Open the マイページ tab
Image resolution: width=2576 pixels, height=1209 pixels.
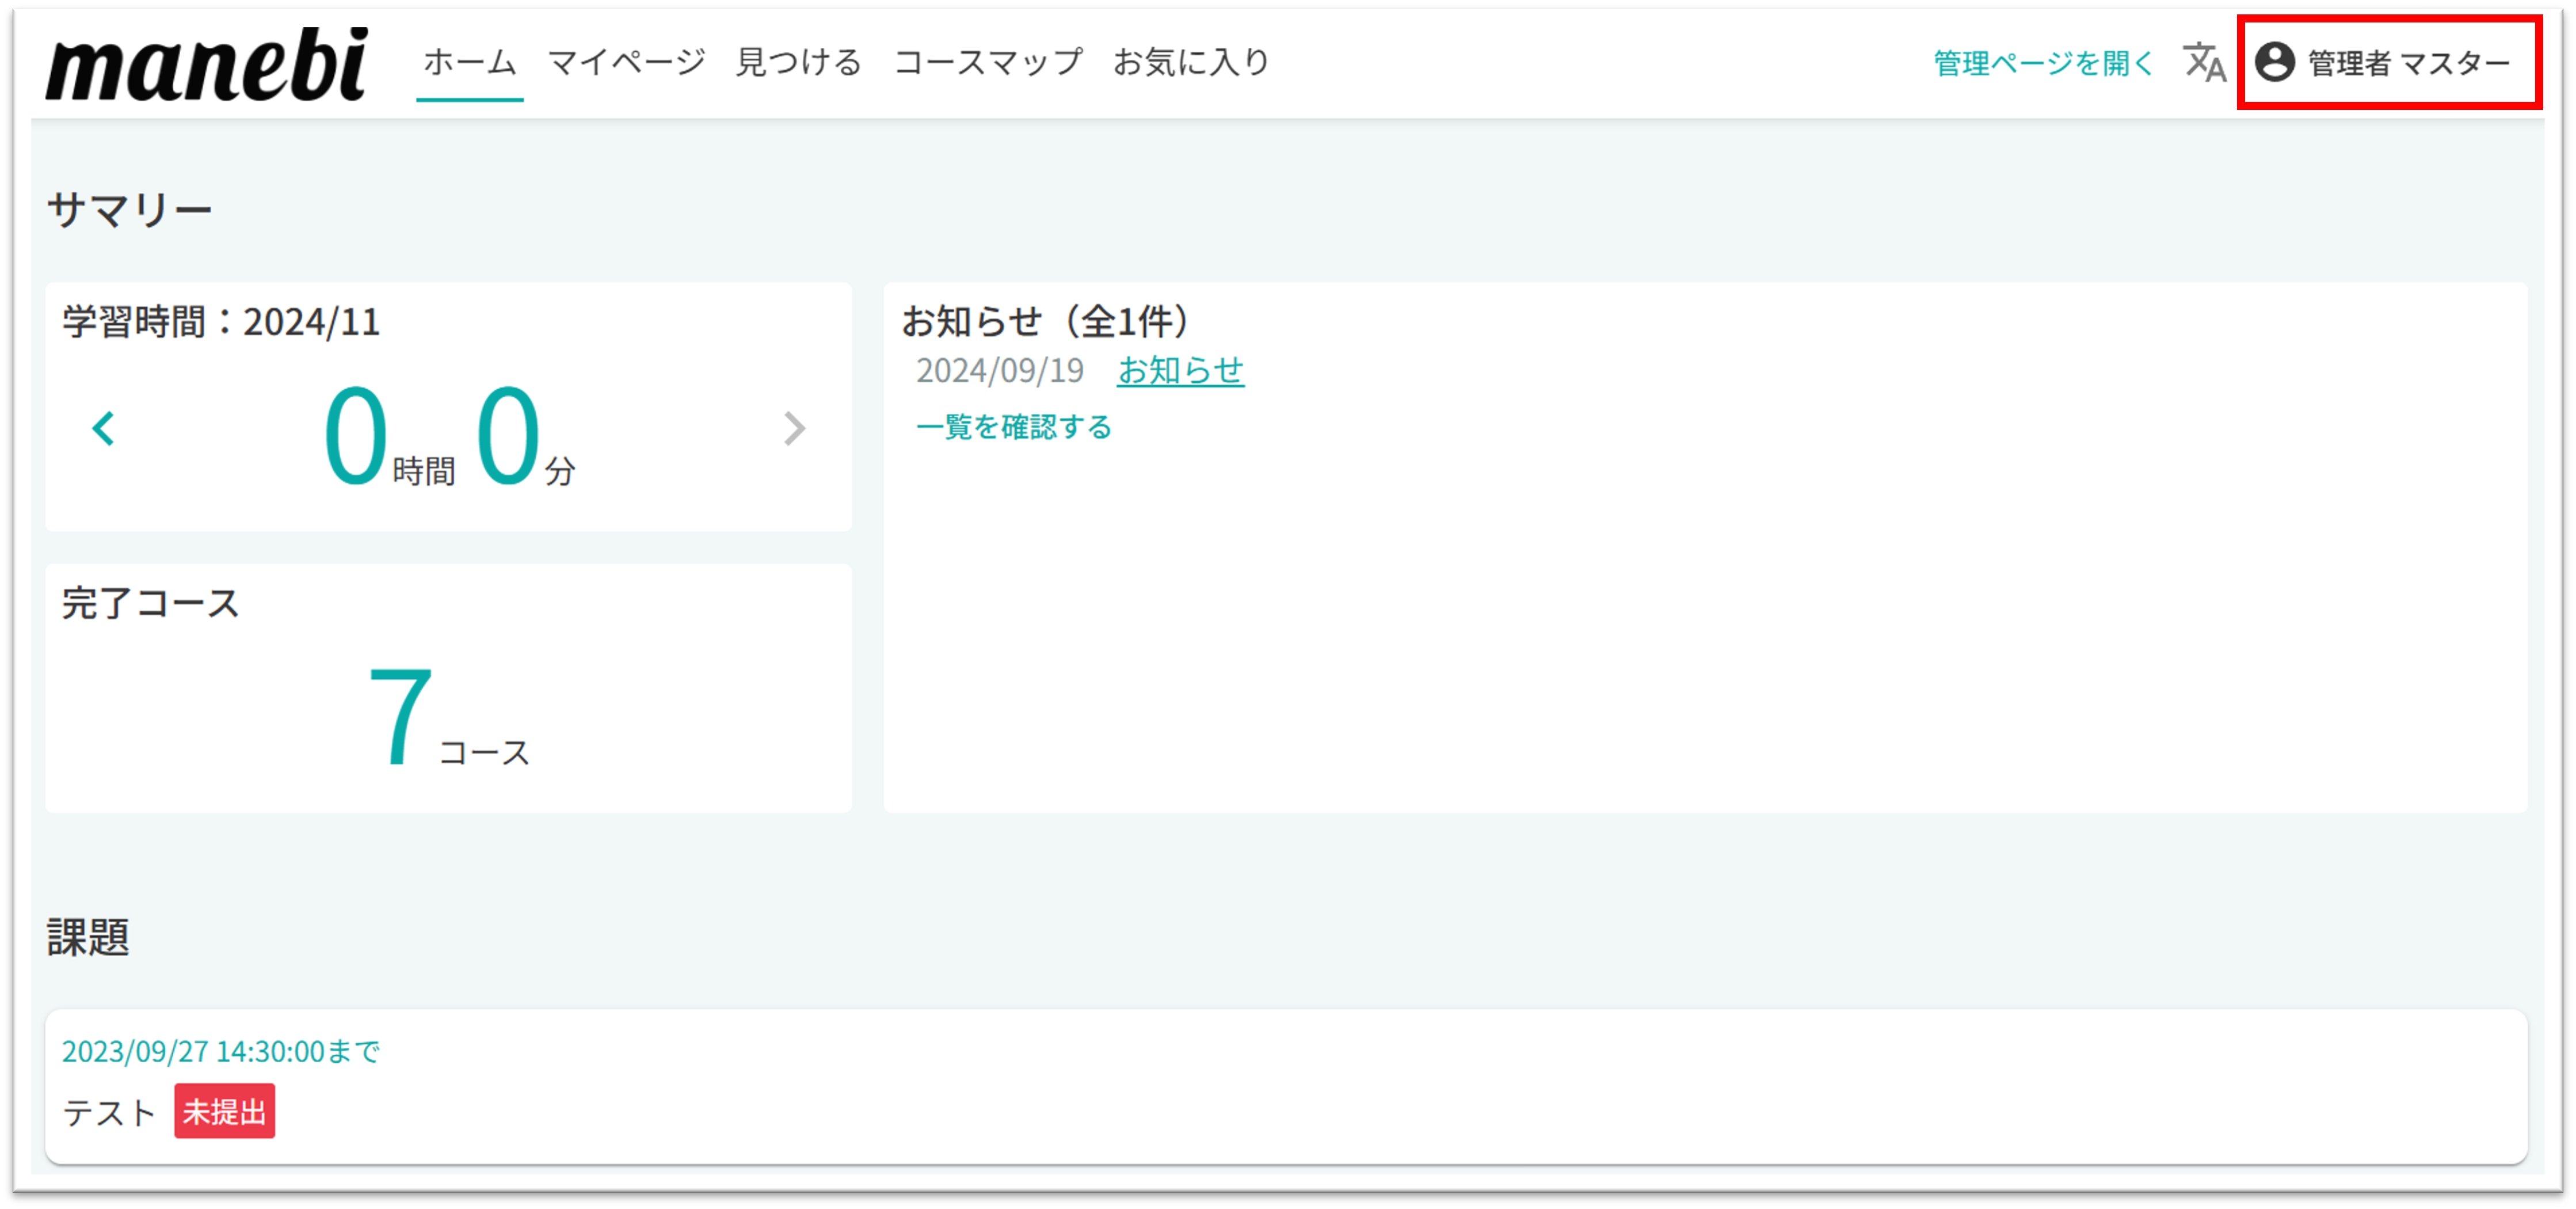627,62
